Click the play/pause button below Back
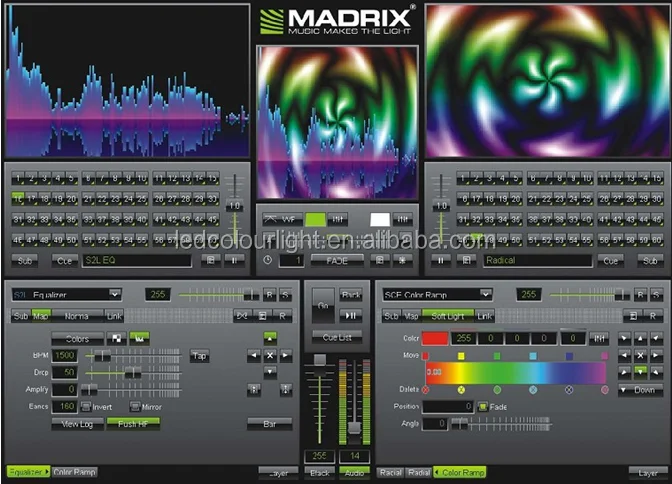 coord(351,316)
